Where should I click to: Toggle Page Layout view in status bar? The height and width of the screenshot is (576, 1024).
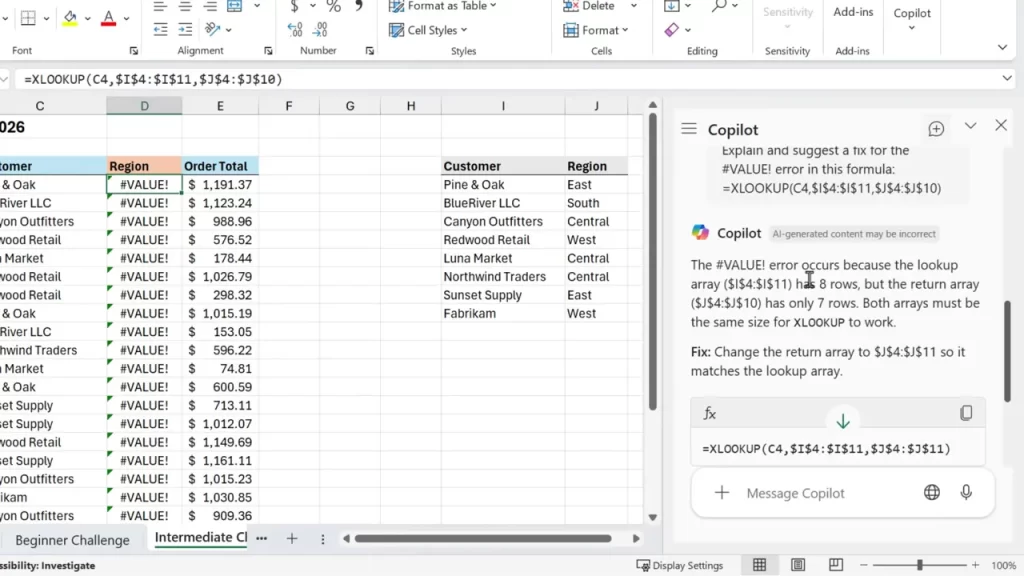tap(797, 565)
